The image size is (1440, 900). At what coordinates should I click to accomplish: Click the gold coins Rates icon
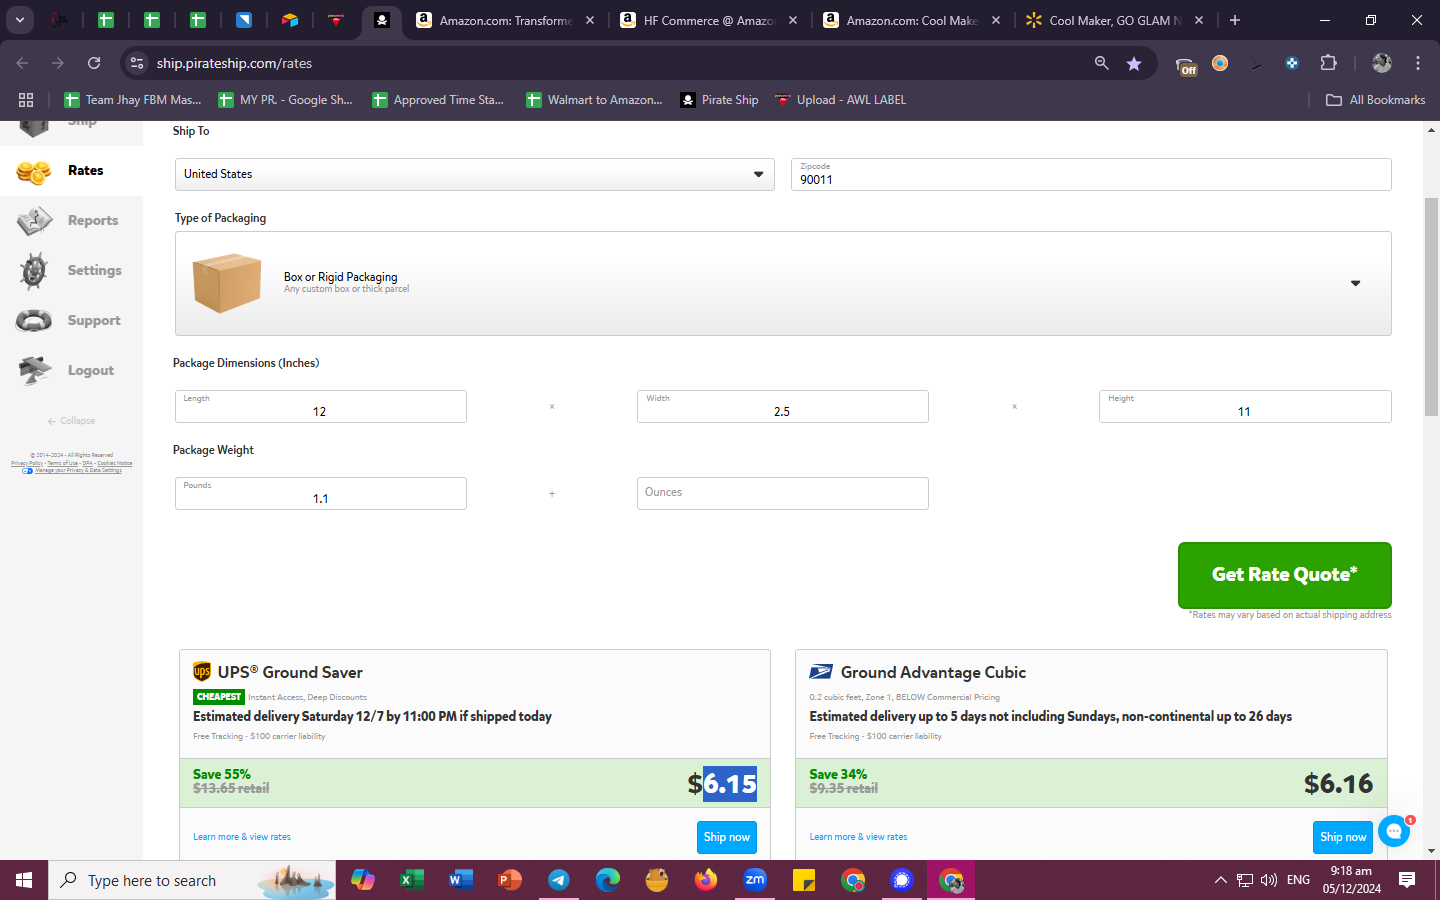pyautogui.click(x=34, y=172)
